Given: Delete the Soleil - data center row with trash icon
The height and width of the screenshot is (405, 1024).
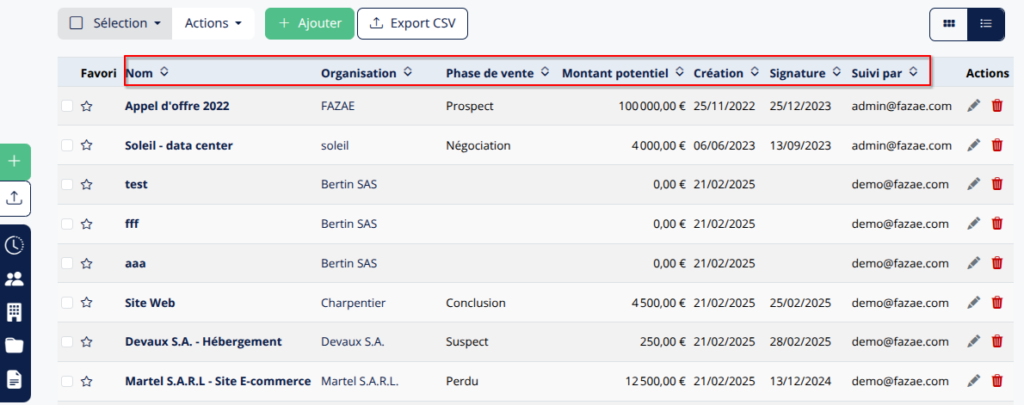Looking at the screenshot, I should coord(997,145).
